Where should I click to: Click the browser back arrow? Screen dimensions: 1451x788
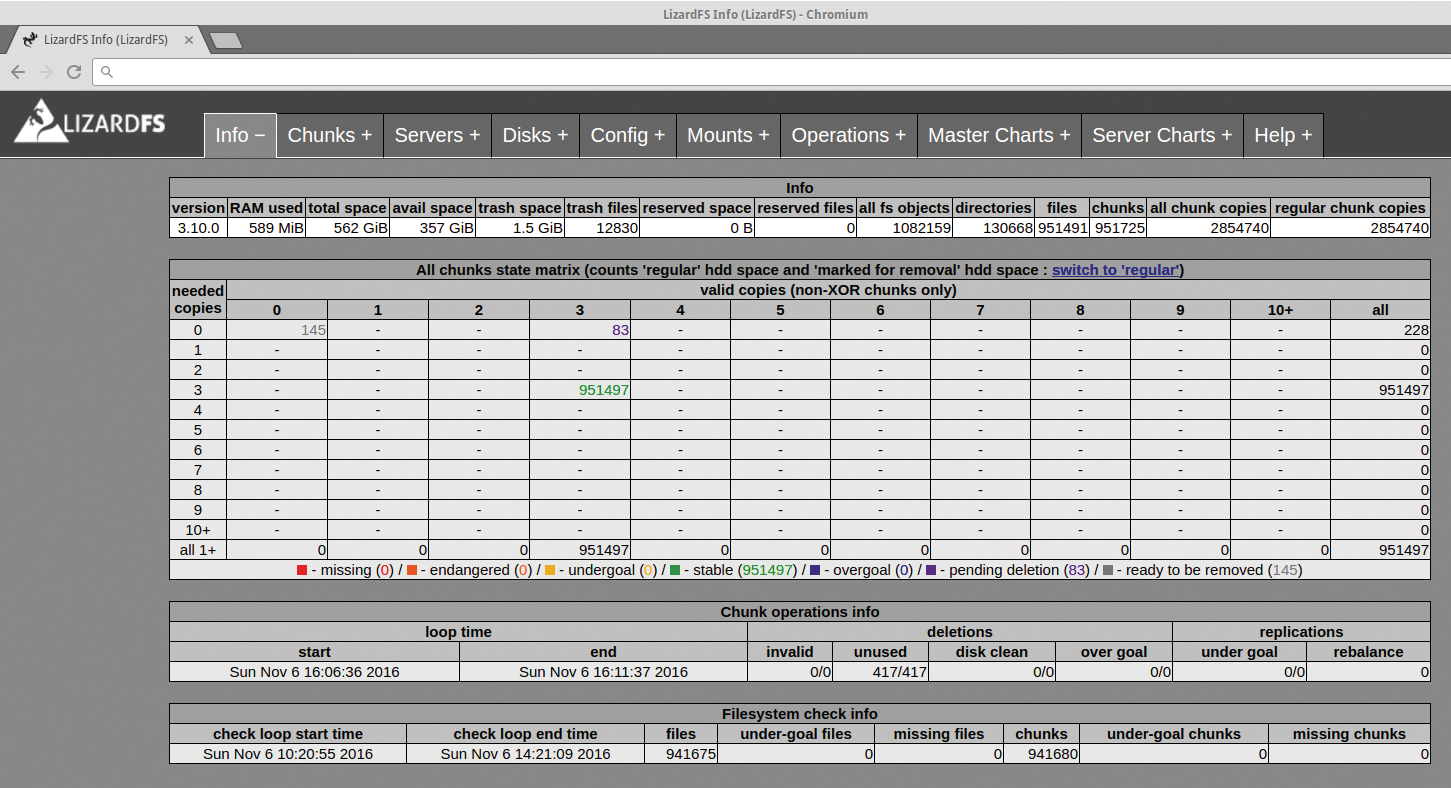coord(17,72)
